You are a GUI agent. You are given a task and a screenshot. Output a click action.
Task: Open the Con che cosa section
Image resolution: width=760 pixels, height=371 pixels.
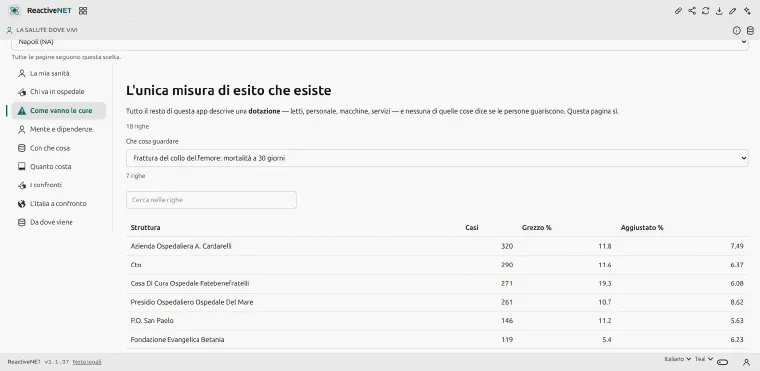59,148
